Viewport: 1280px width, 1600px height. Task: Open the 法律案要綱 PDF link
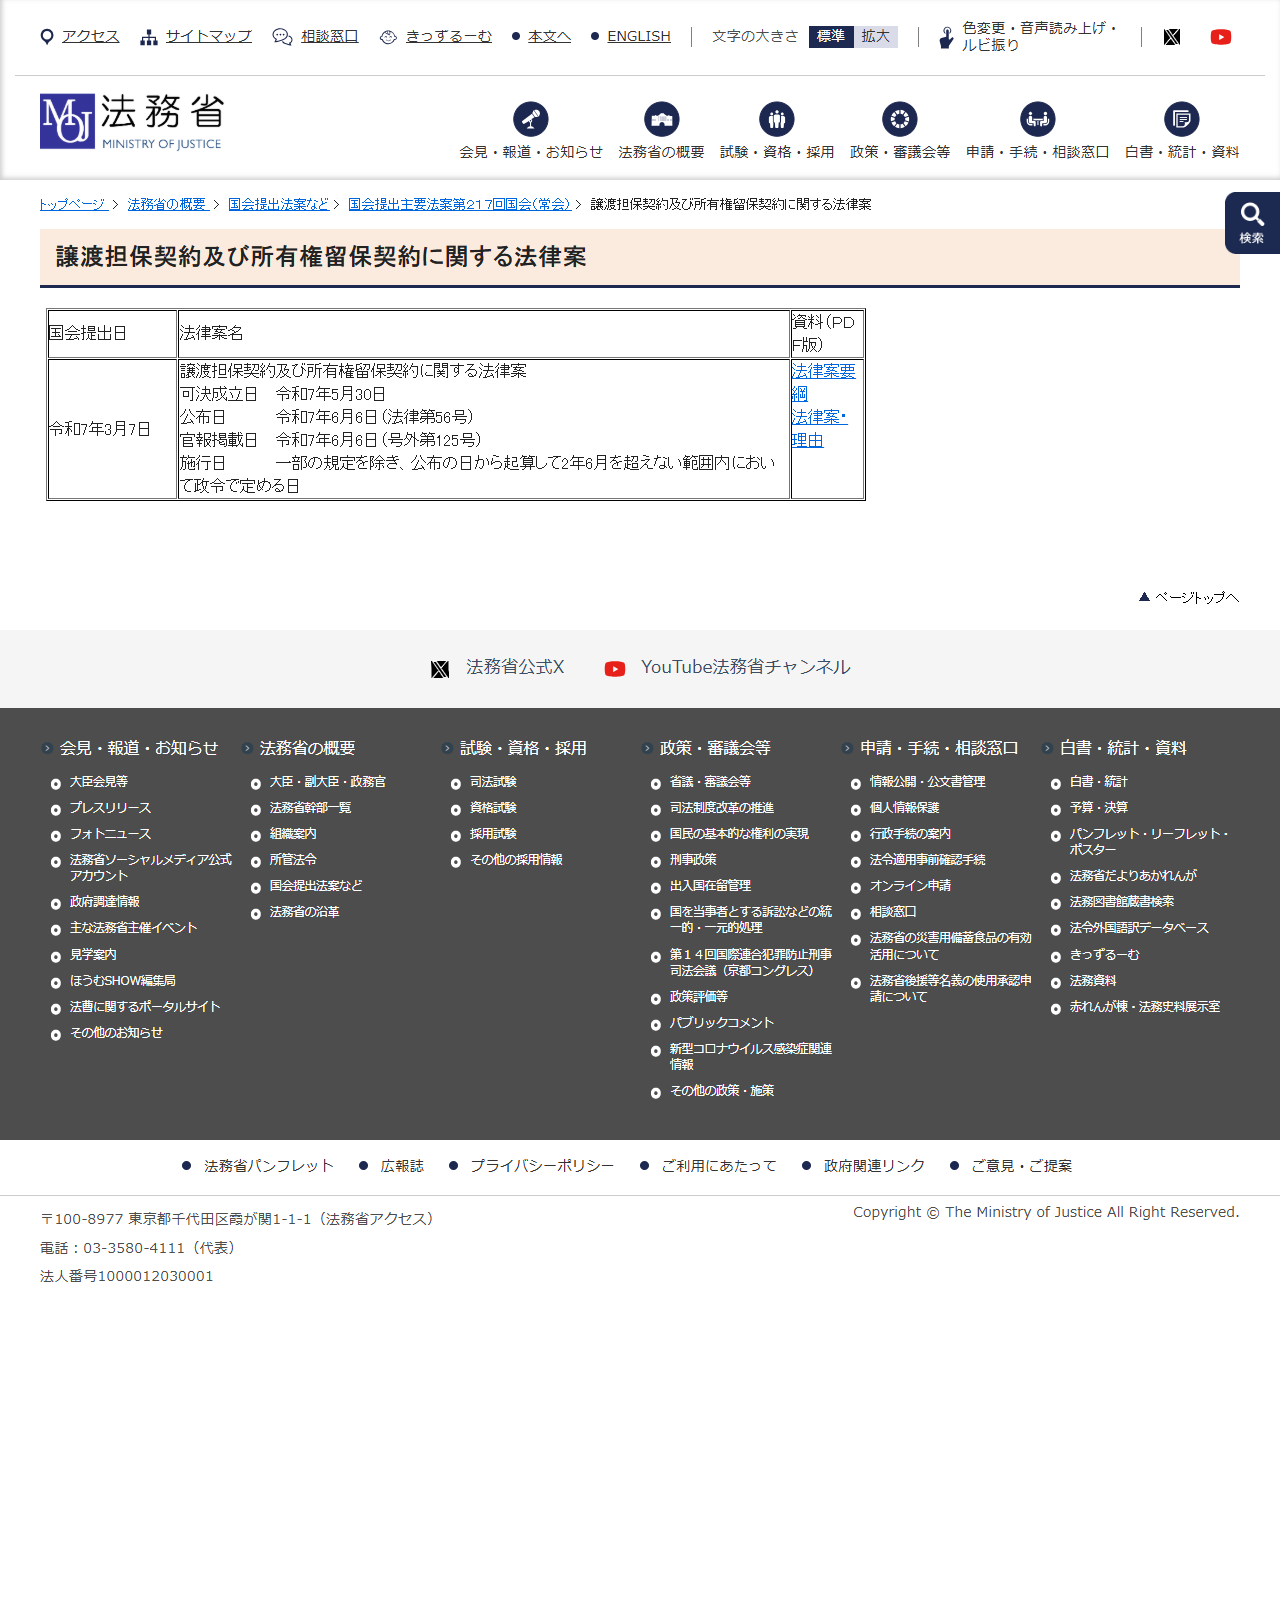tap(823, 382)
